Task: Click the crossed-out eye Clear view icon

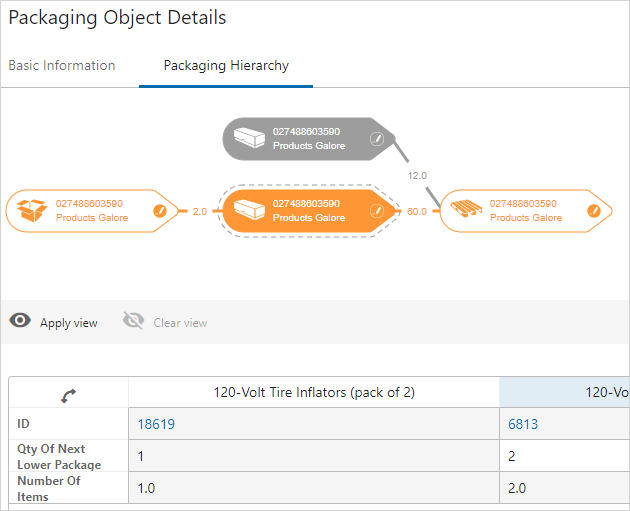Action: pyautogui.click(x=133, y=321)
